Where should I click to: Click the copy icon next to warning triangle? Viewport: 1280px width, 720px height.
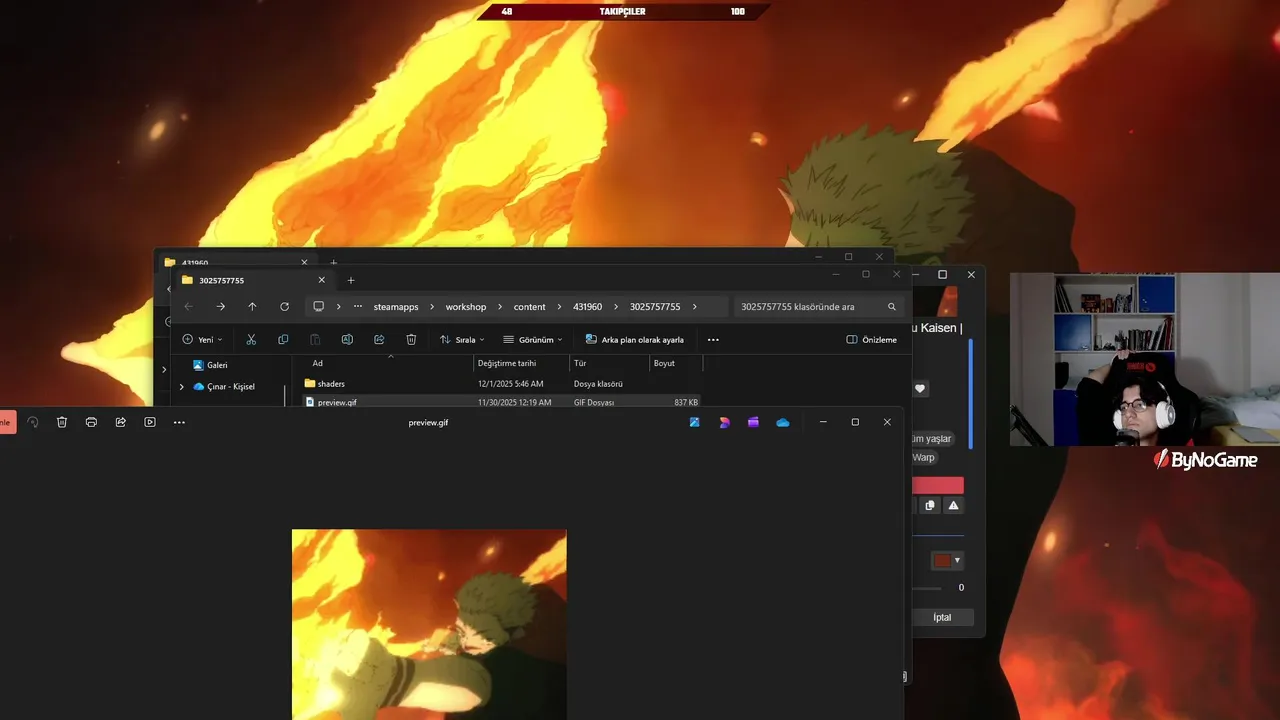(930, 506)
